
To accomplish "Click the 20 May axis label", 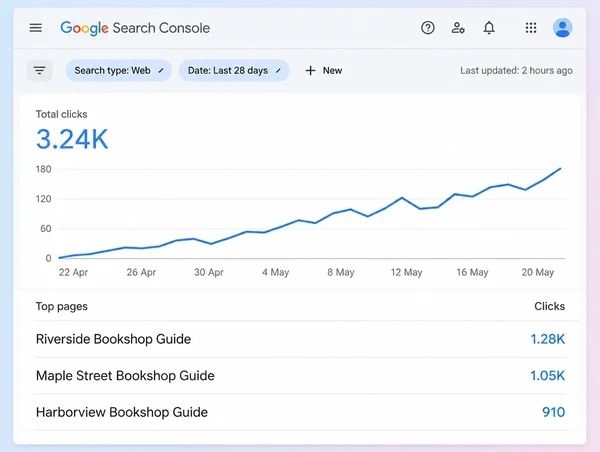I will click(x=538, y=272).
